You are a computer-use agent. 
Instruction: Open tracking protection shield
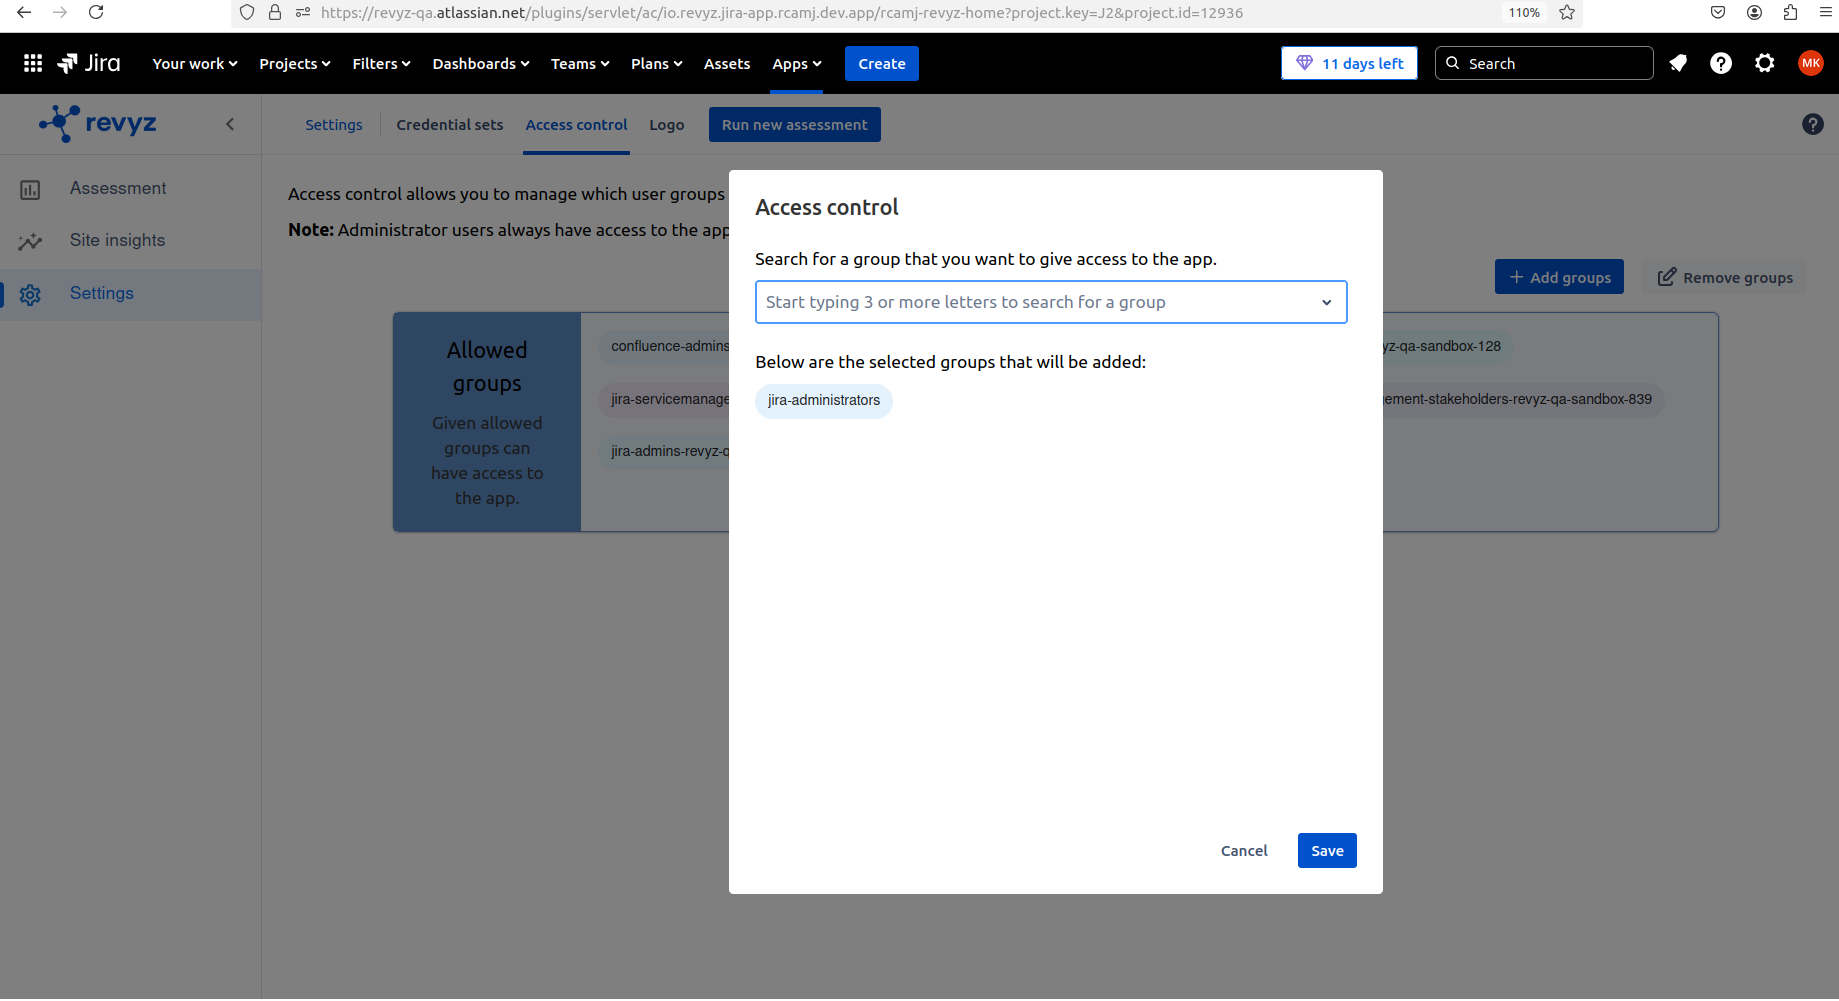tap(247, 12)
